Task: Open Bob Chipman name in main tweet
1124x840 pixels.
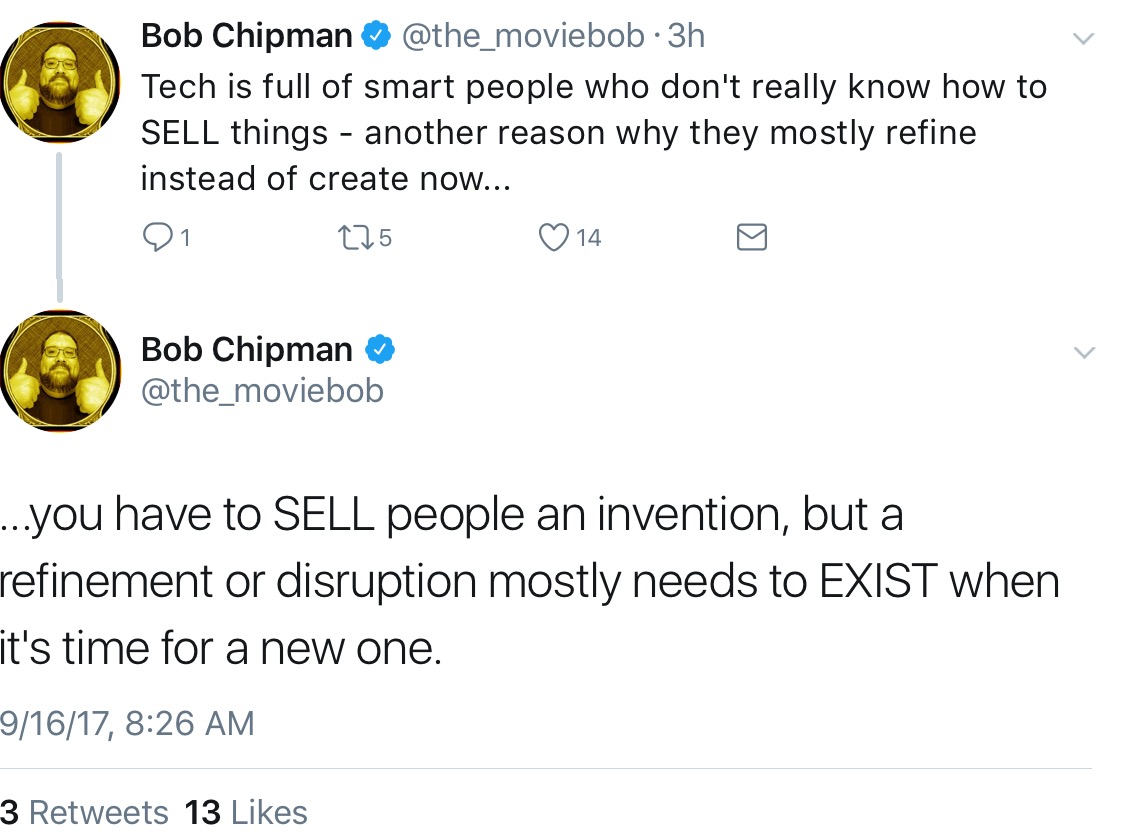Action: (247, 350)
